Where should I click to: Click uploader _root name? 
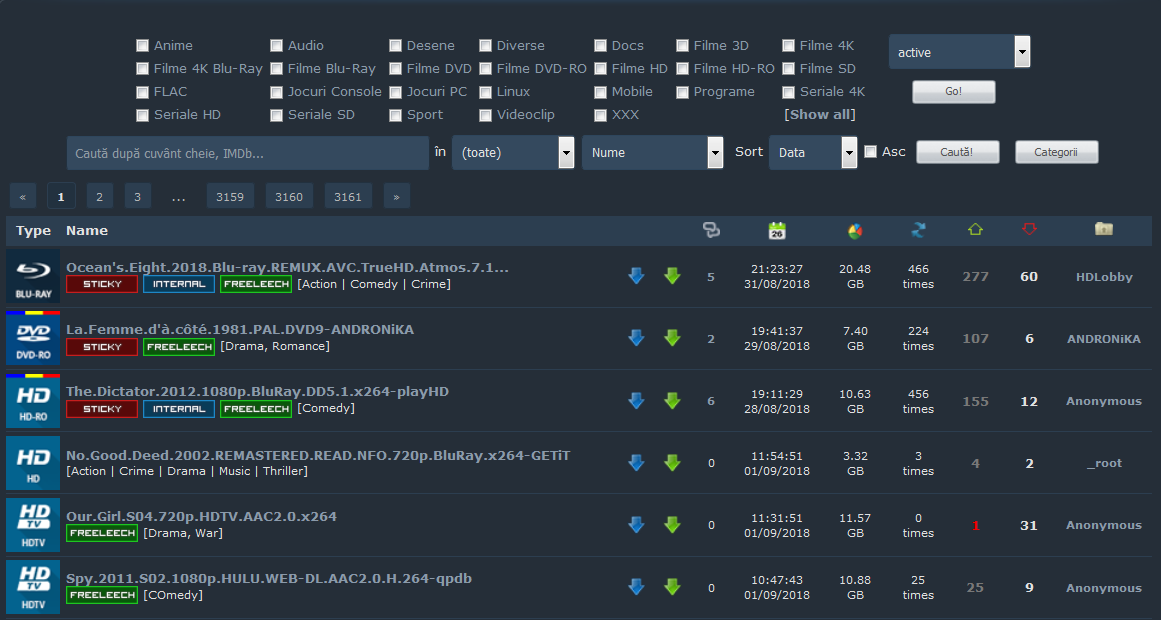(x=1104, y=463)
